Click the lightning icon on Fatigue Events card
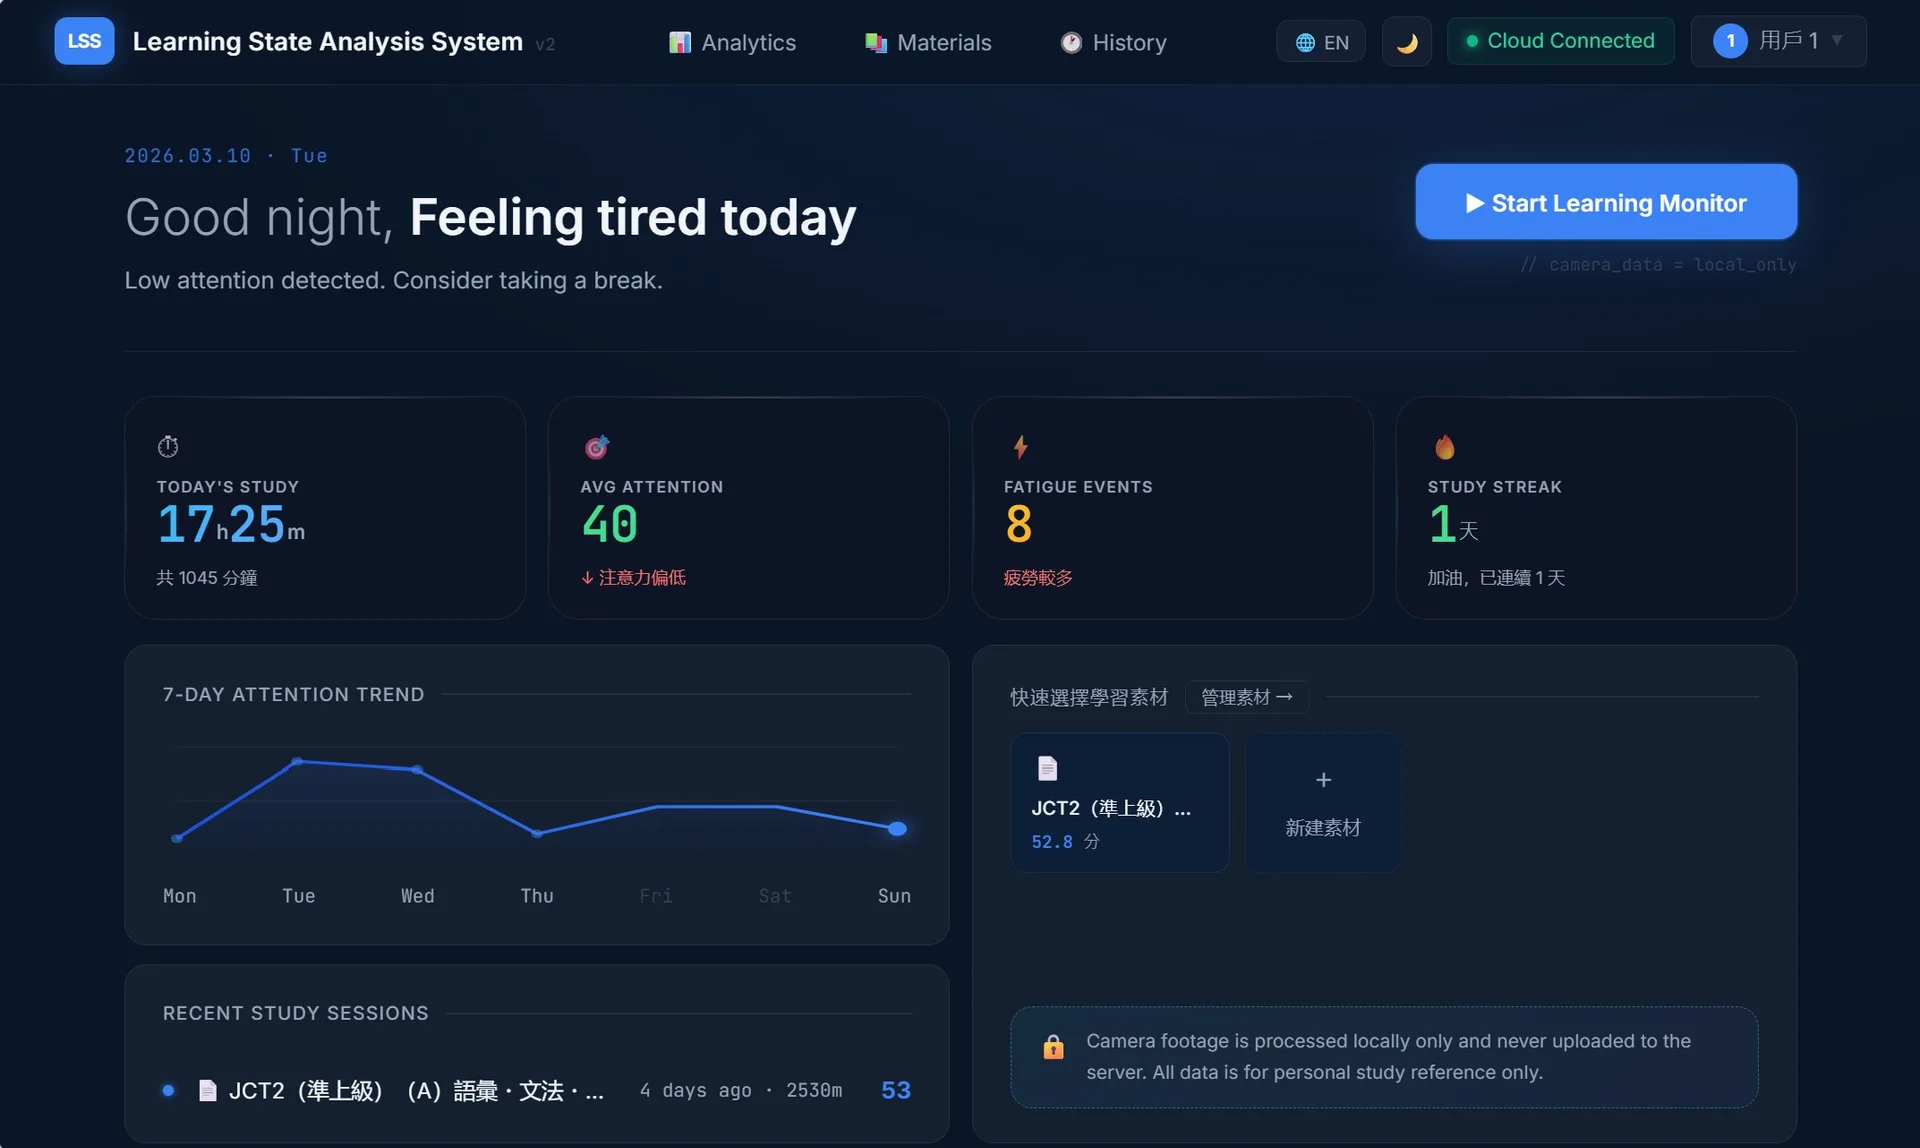Image resolution: width=1920 pixels, height=1148 pixels. pos(1020,446)
